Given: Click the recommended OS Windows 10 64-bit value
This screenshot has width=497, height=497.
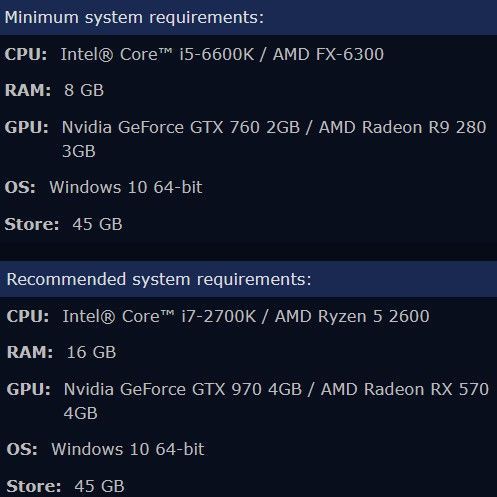Looking at the screenshot, I should click(128, 449).
